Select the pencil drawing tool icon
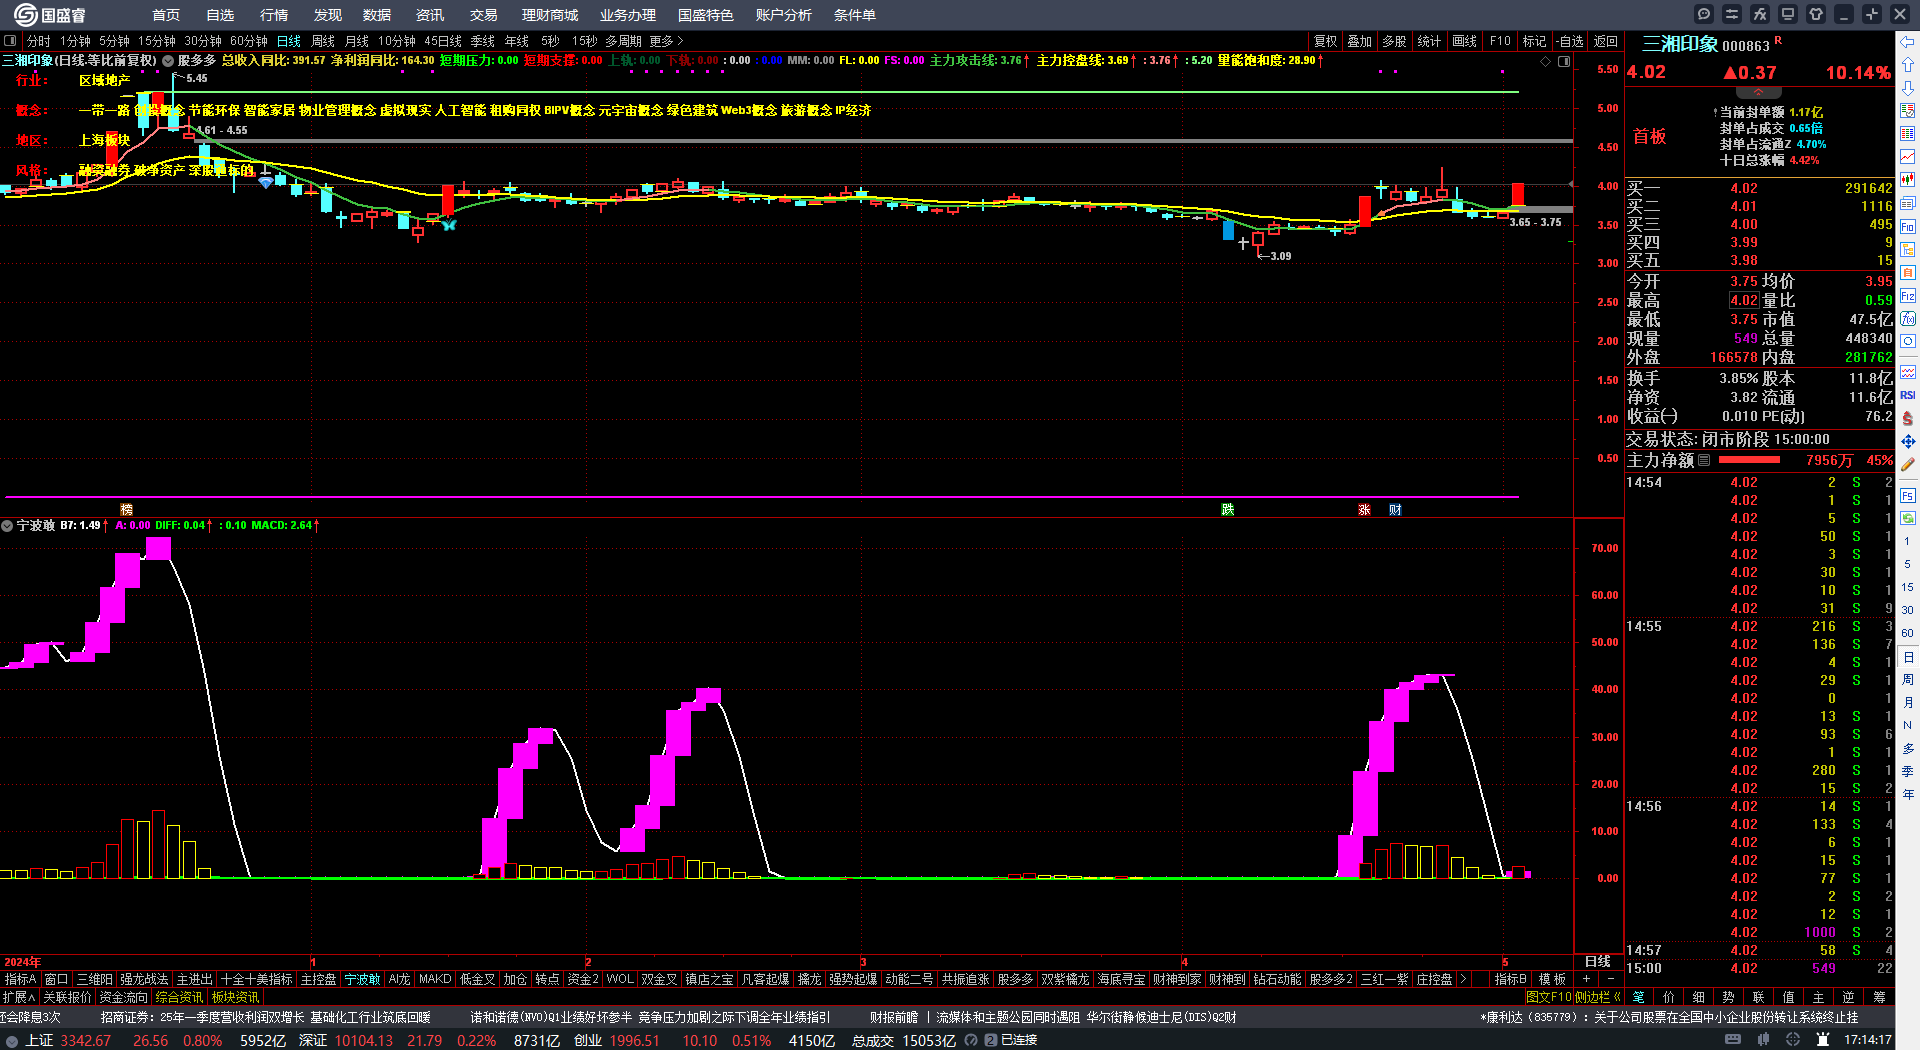The height and width of the screenshot is (1050, 1920). 1908,464
